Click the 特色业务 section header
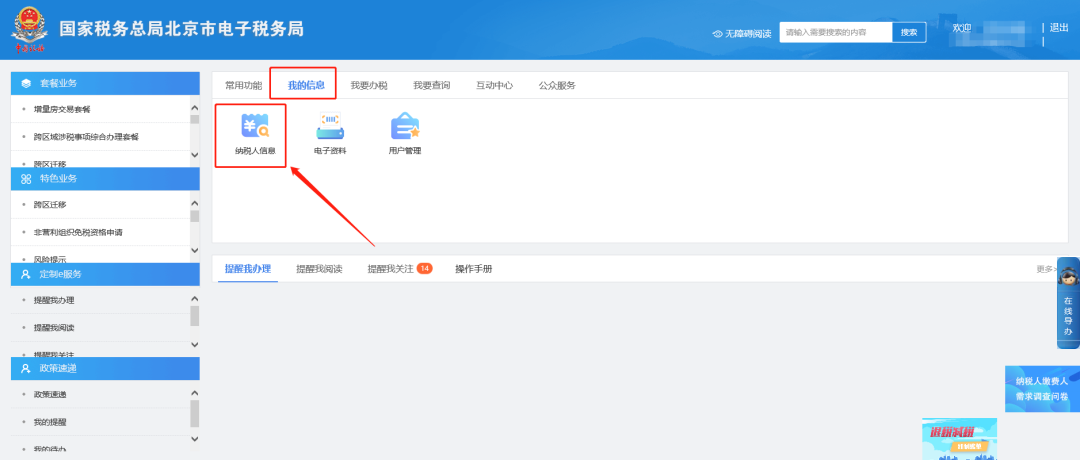The height and width of the screenshot is (460, 1080). pyautogui.click(x=105, y=178)
